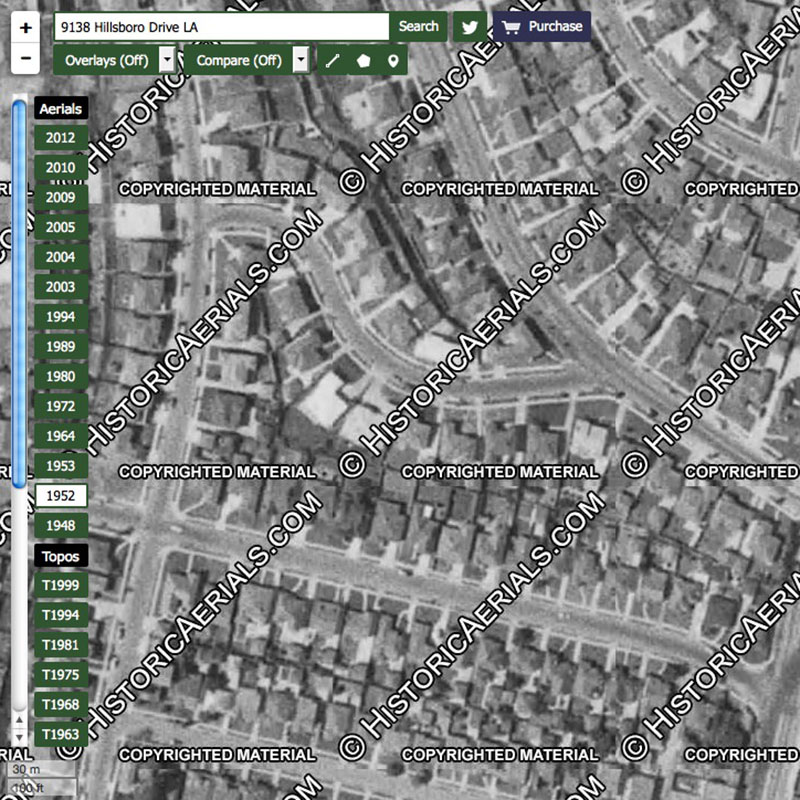This screenshot has width=800, height=800.
Task: Select the line measure tool
Action: (x=333, y=61)
